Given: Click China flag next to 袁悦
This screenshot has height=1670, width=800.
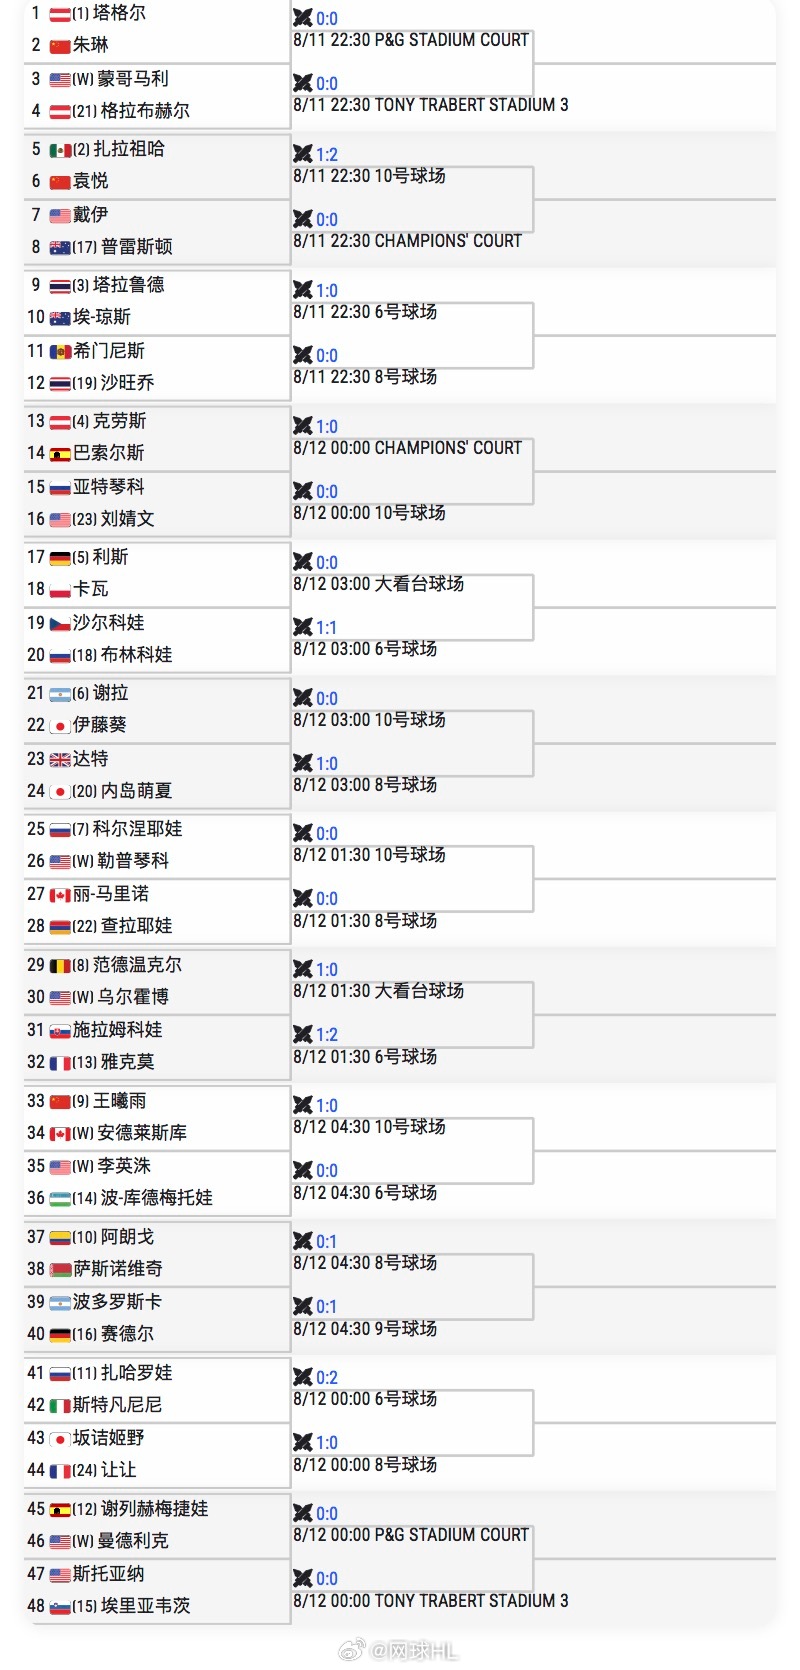Looking at the screenshot, I should pyautogui.click(x=60, y=181).
